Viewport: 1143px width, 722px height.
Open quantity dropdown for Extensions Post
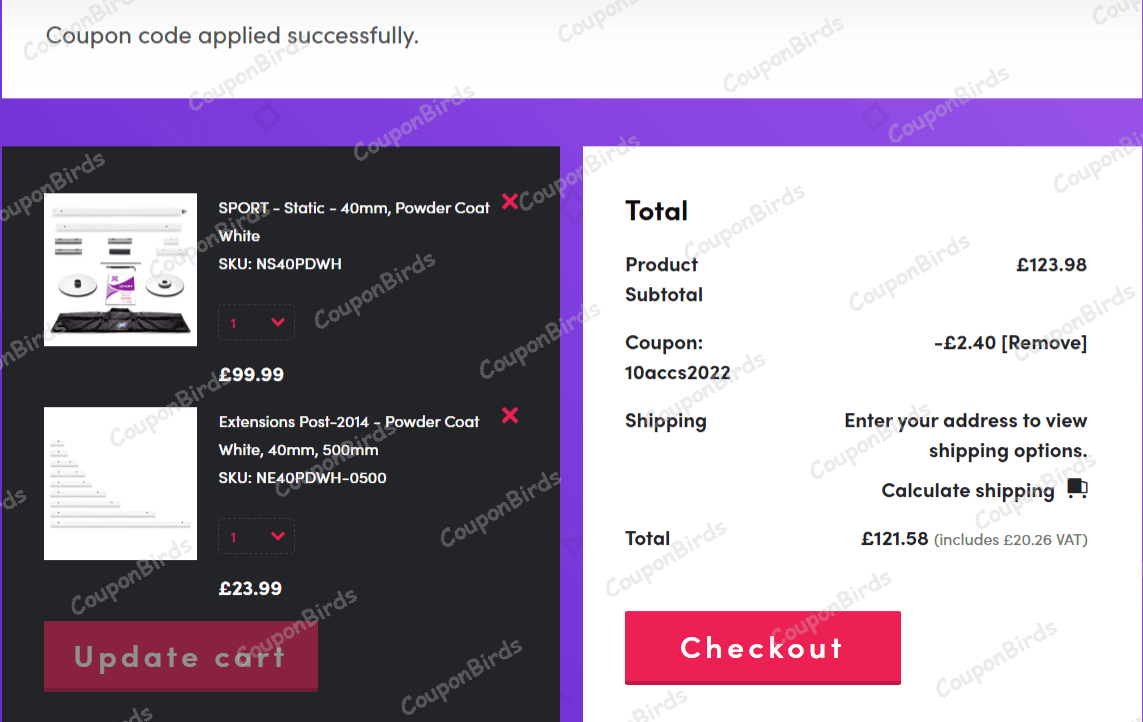(x=257, y=536)
